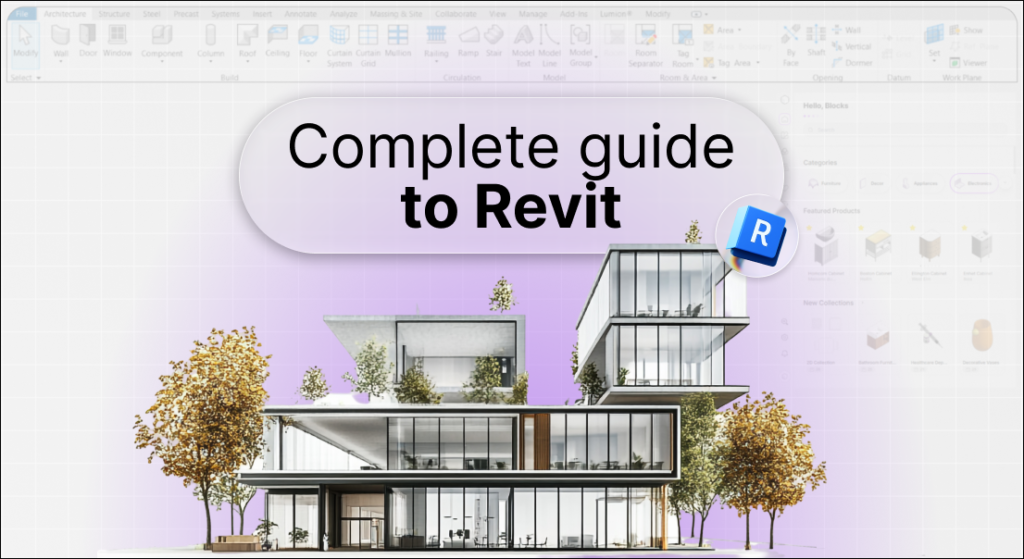The height and width of the screenshot is (559, 1024).
Task: Expand the Room & Area panel title arrow
Action: tap(714, 78)
